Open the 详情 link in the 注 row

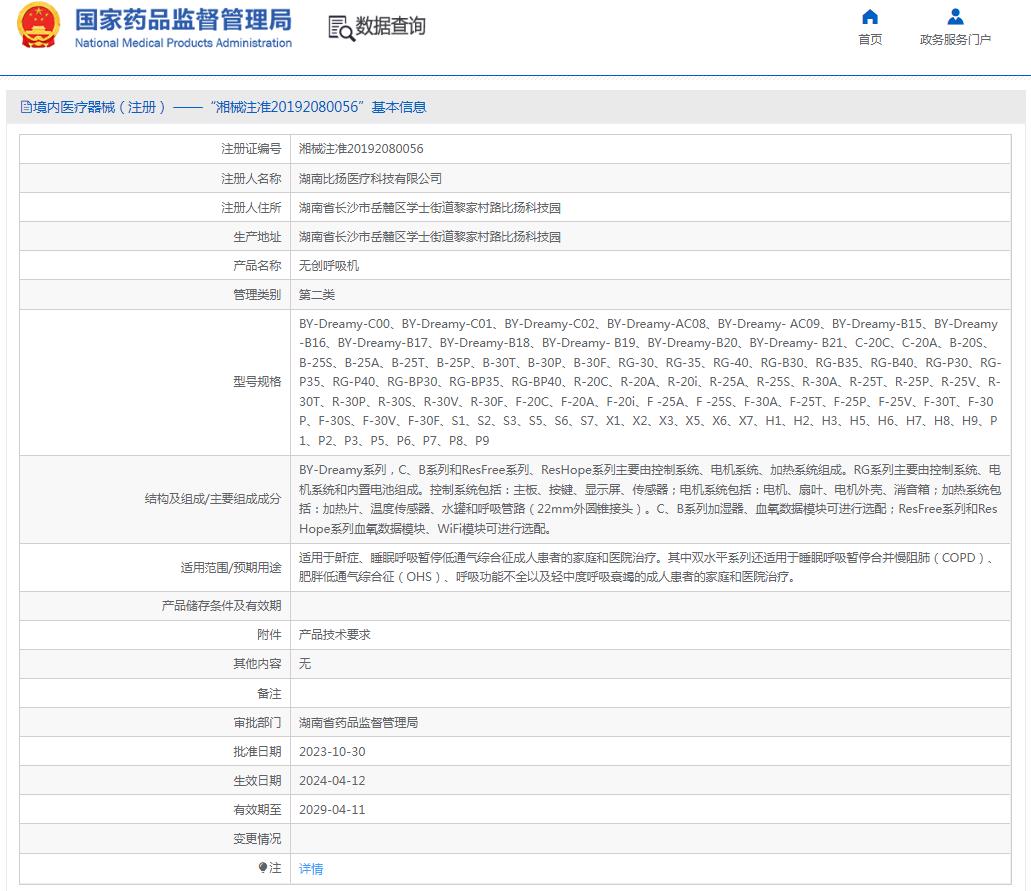[311, 869]
